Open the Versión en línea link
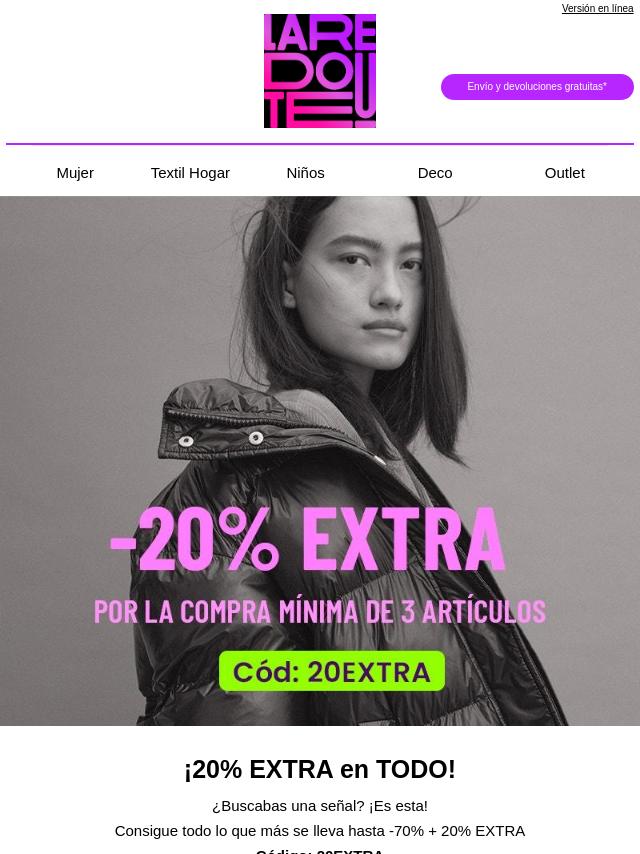Image resolution: width=640 pixels, height=854 pixels. point(597,9)
